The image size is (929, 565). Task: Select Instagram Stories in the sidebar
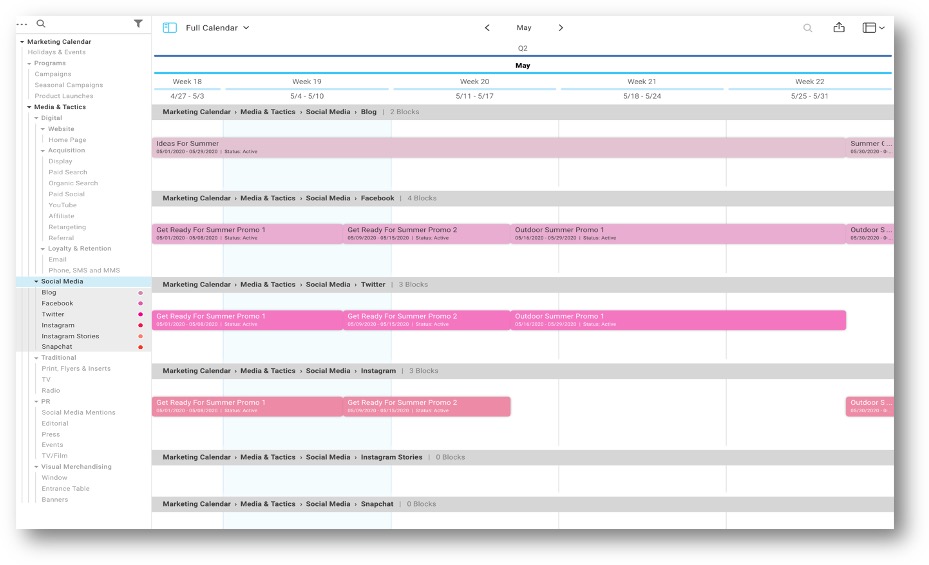coord(70,336)
